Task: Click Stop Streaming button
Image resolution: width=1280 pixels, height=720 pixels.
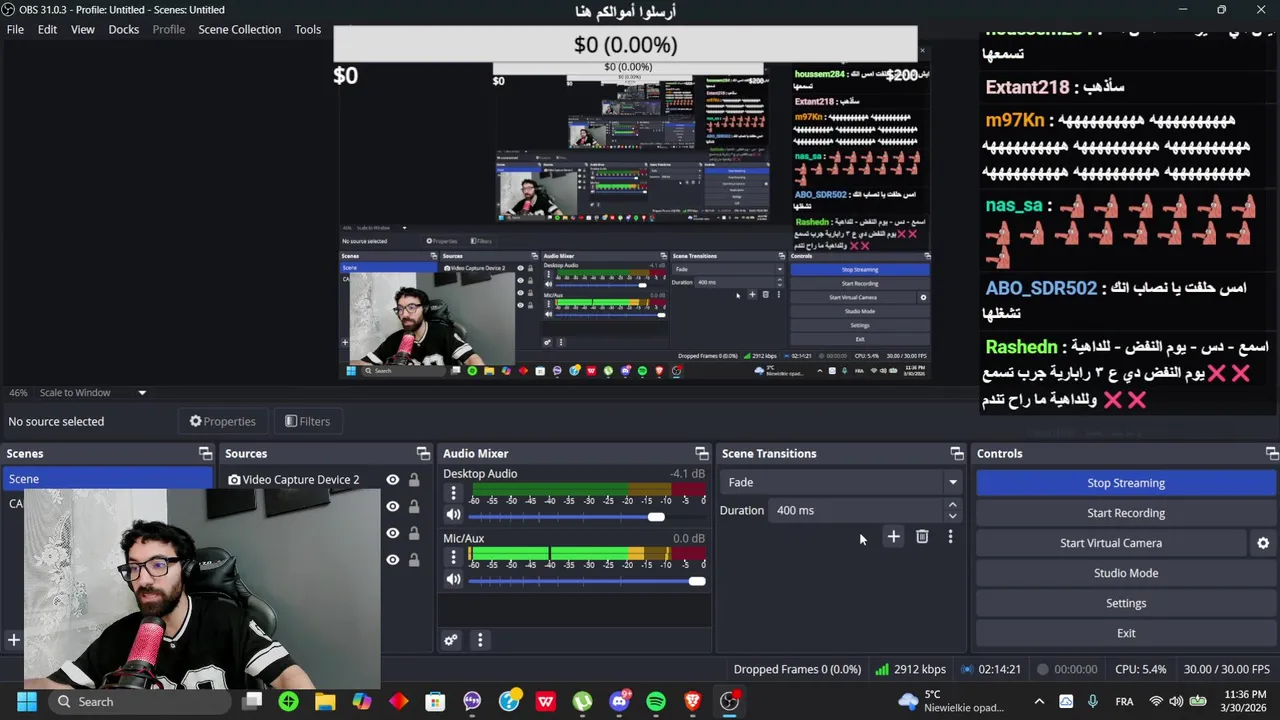Action: click(x=1126, y=483)
